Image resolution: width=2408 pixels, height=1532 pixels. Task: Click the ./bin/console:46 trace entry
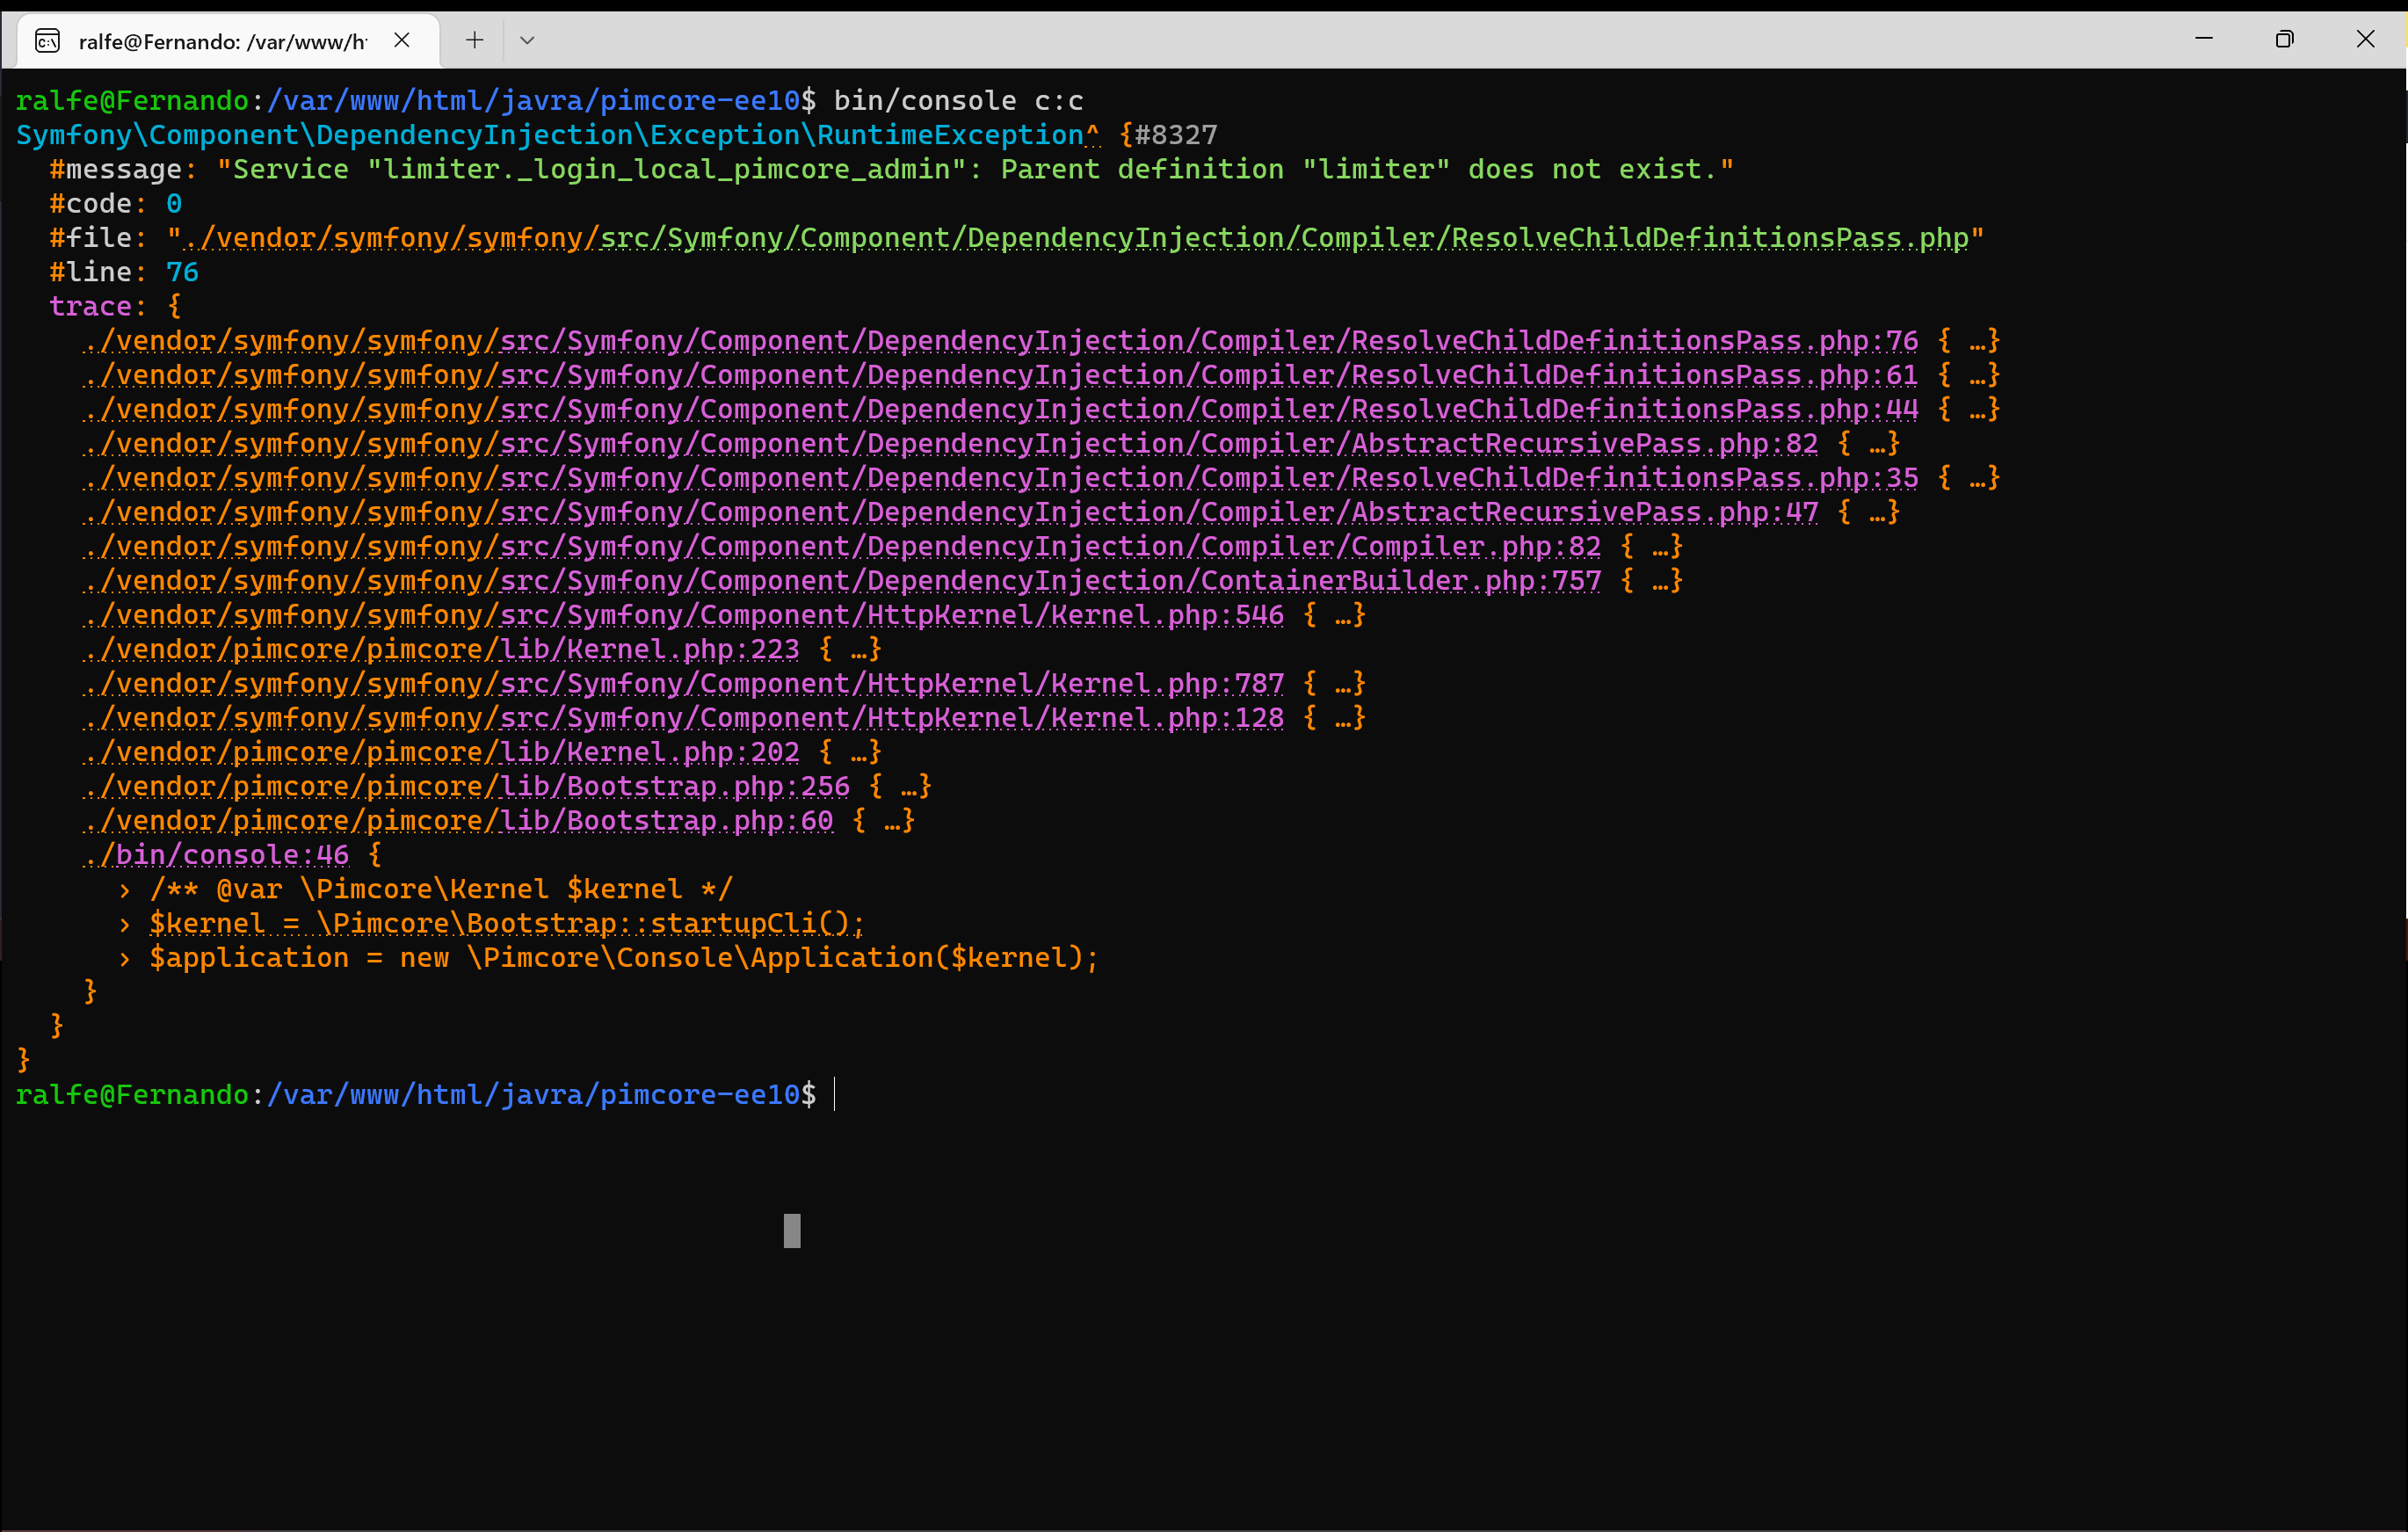pyautogui.click(x=215, y=855)
